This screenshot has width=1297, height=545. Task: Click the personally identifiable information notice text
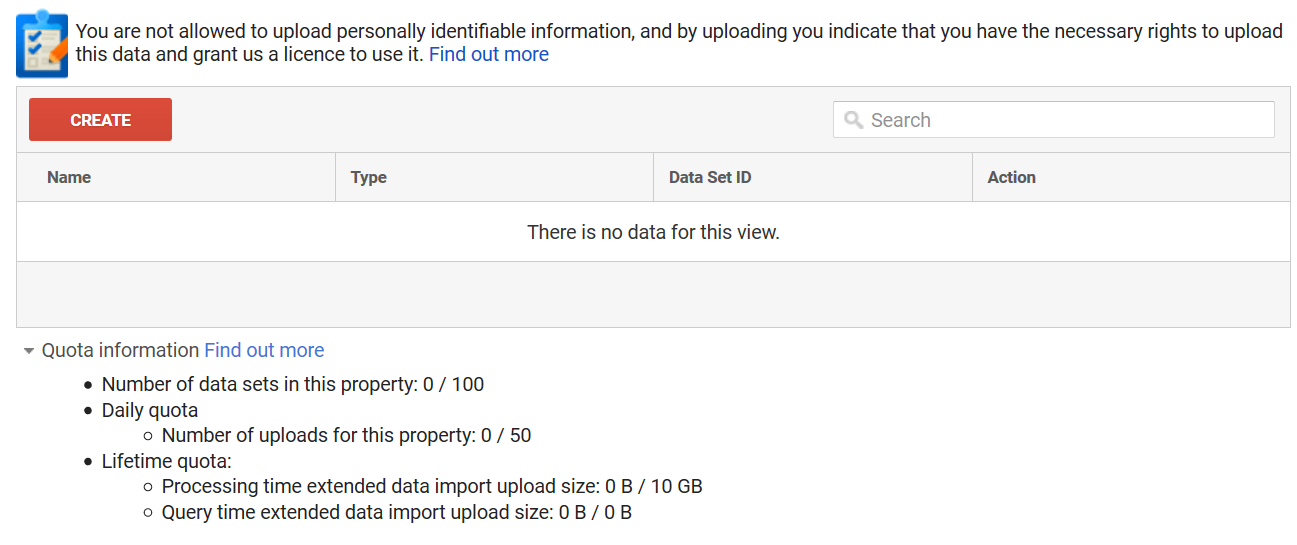[x=678, y=31]
